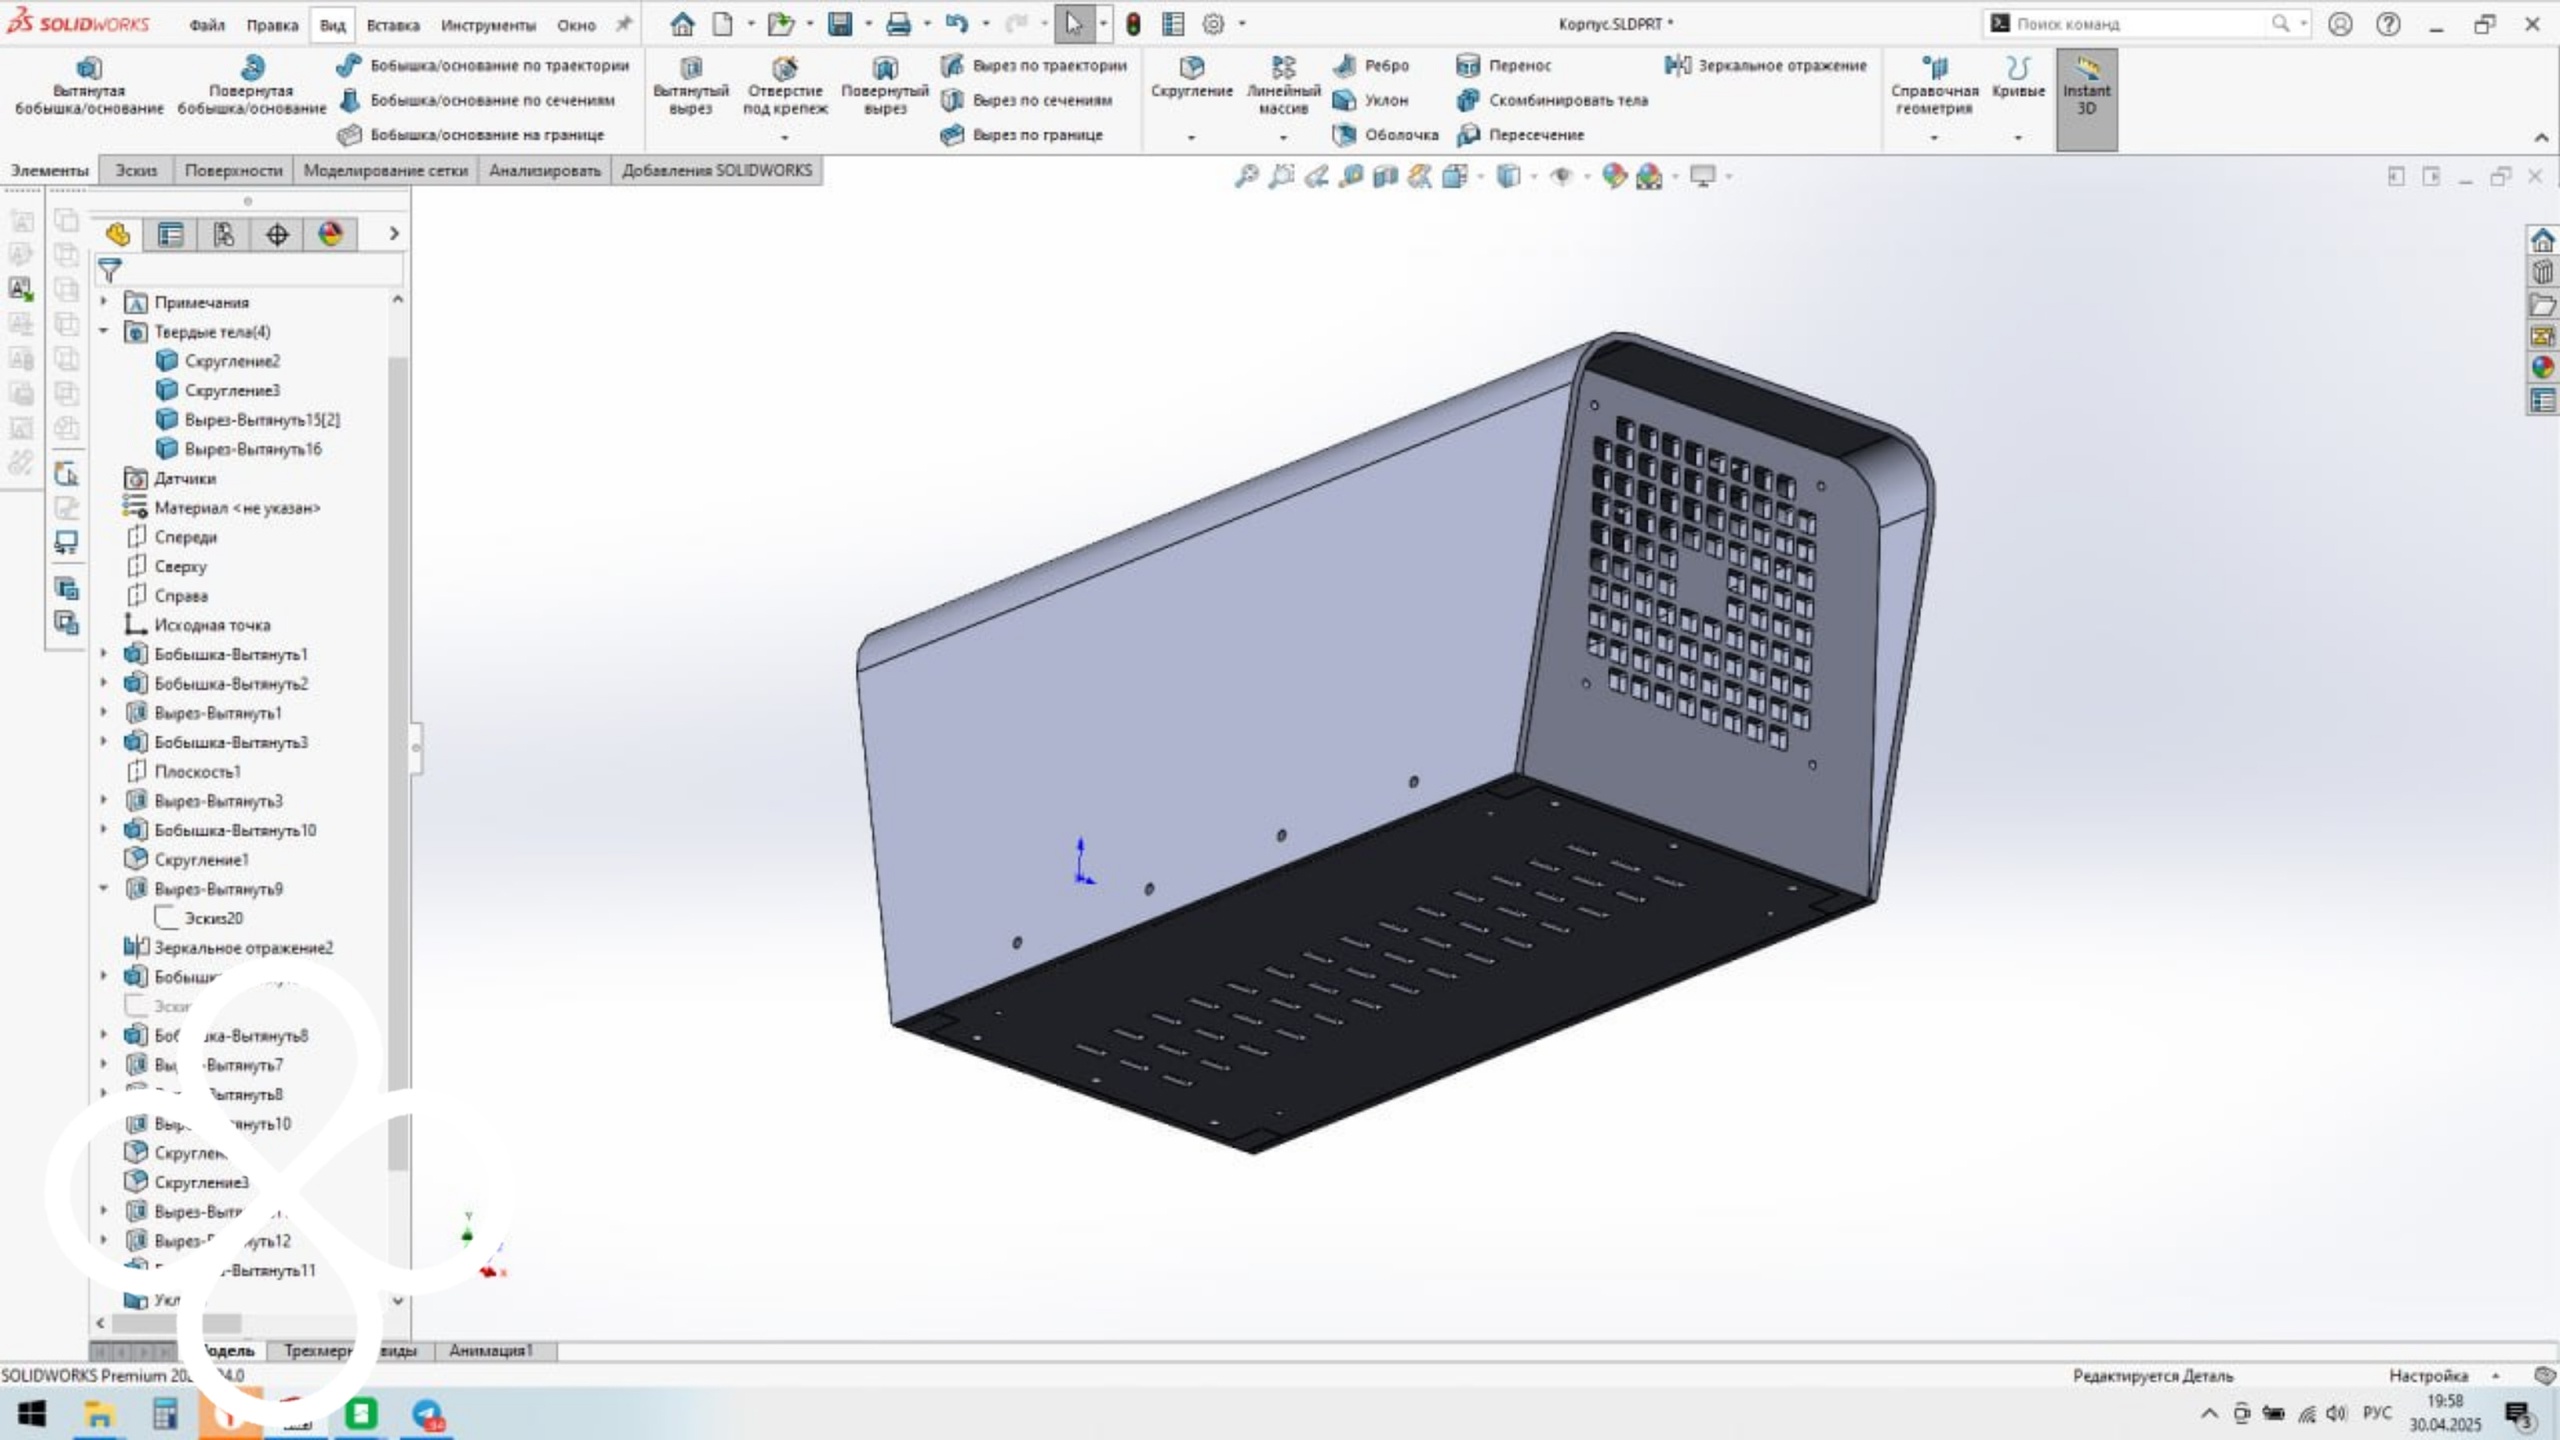Choose Скомбинировать тела

[1552, 100]
